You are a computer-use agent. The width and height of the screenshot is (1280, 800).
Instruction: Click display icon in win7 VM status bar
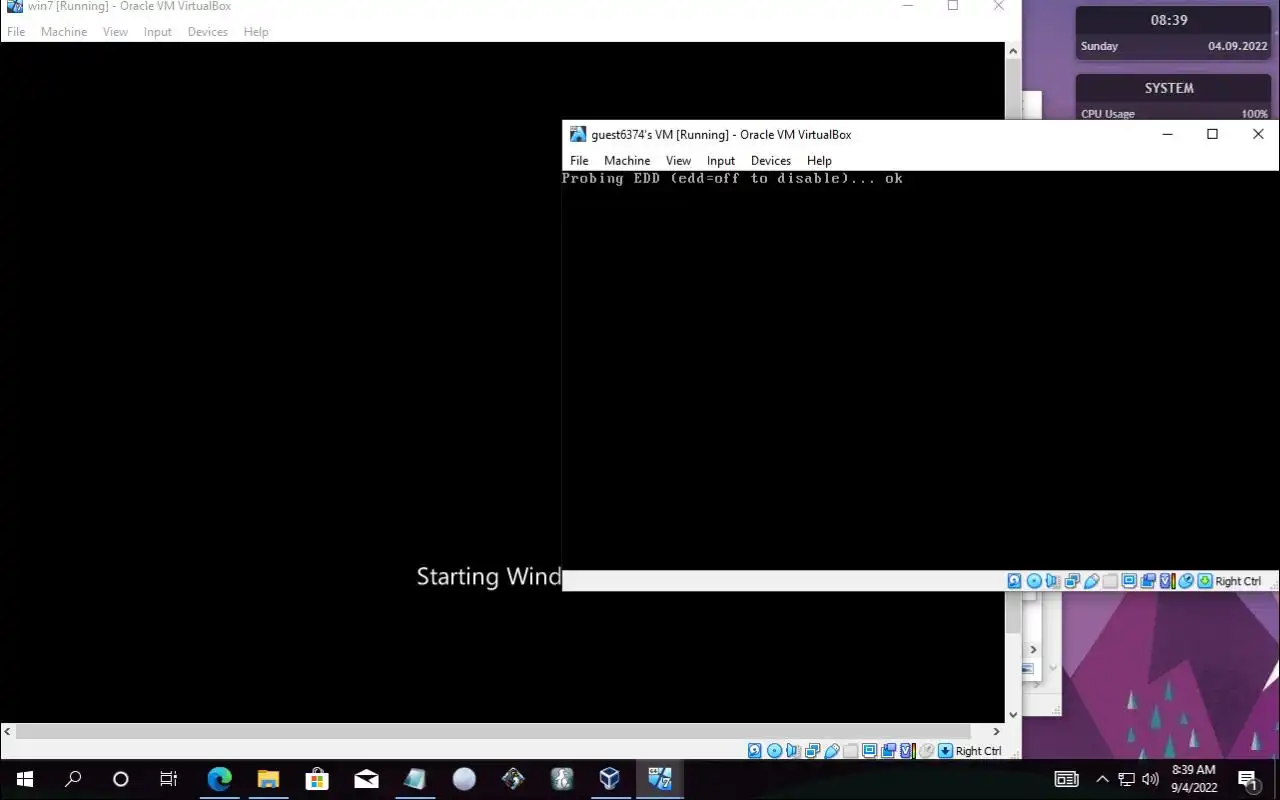869,751
